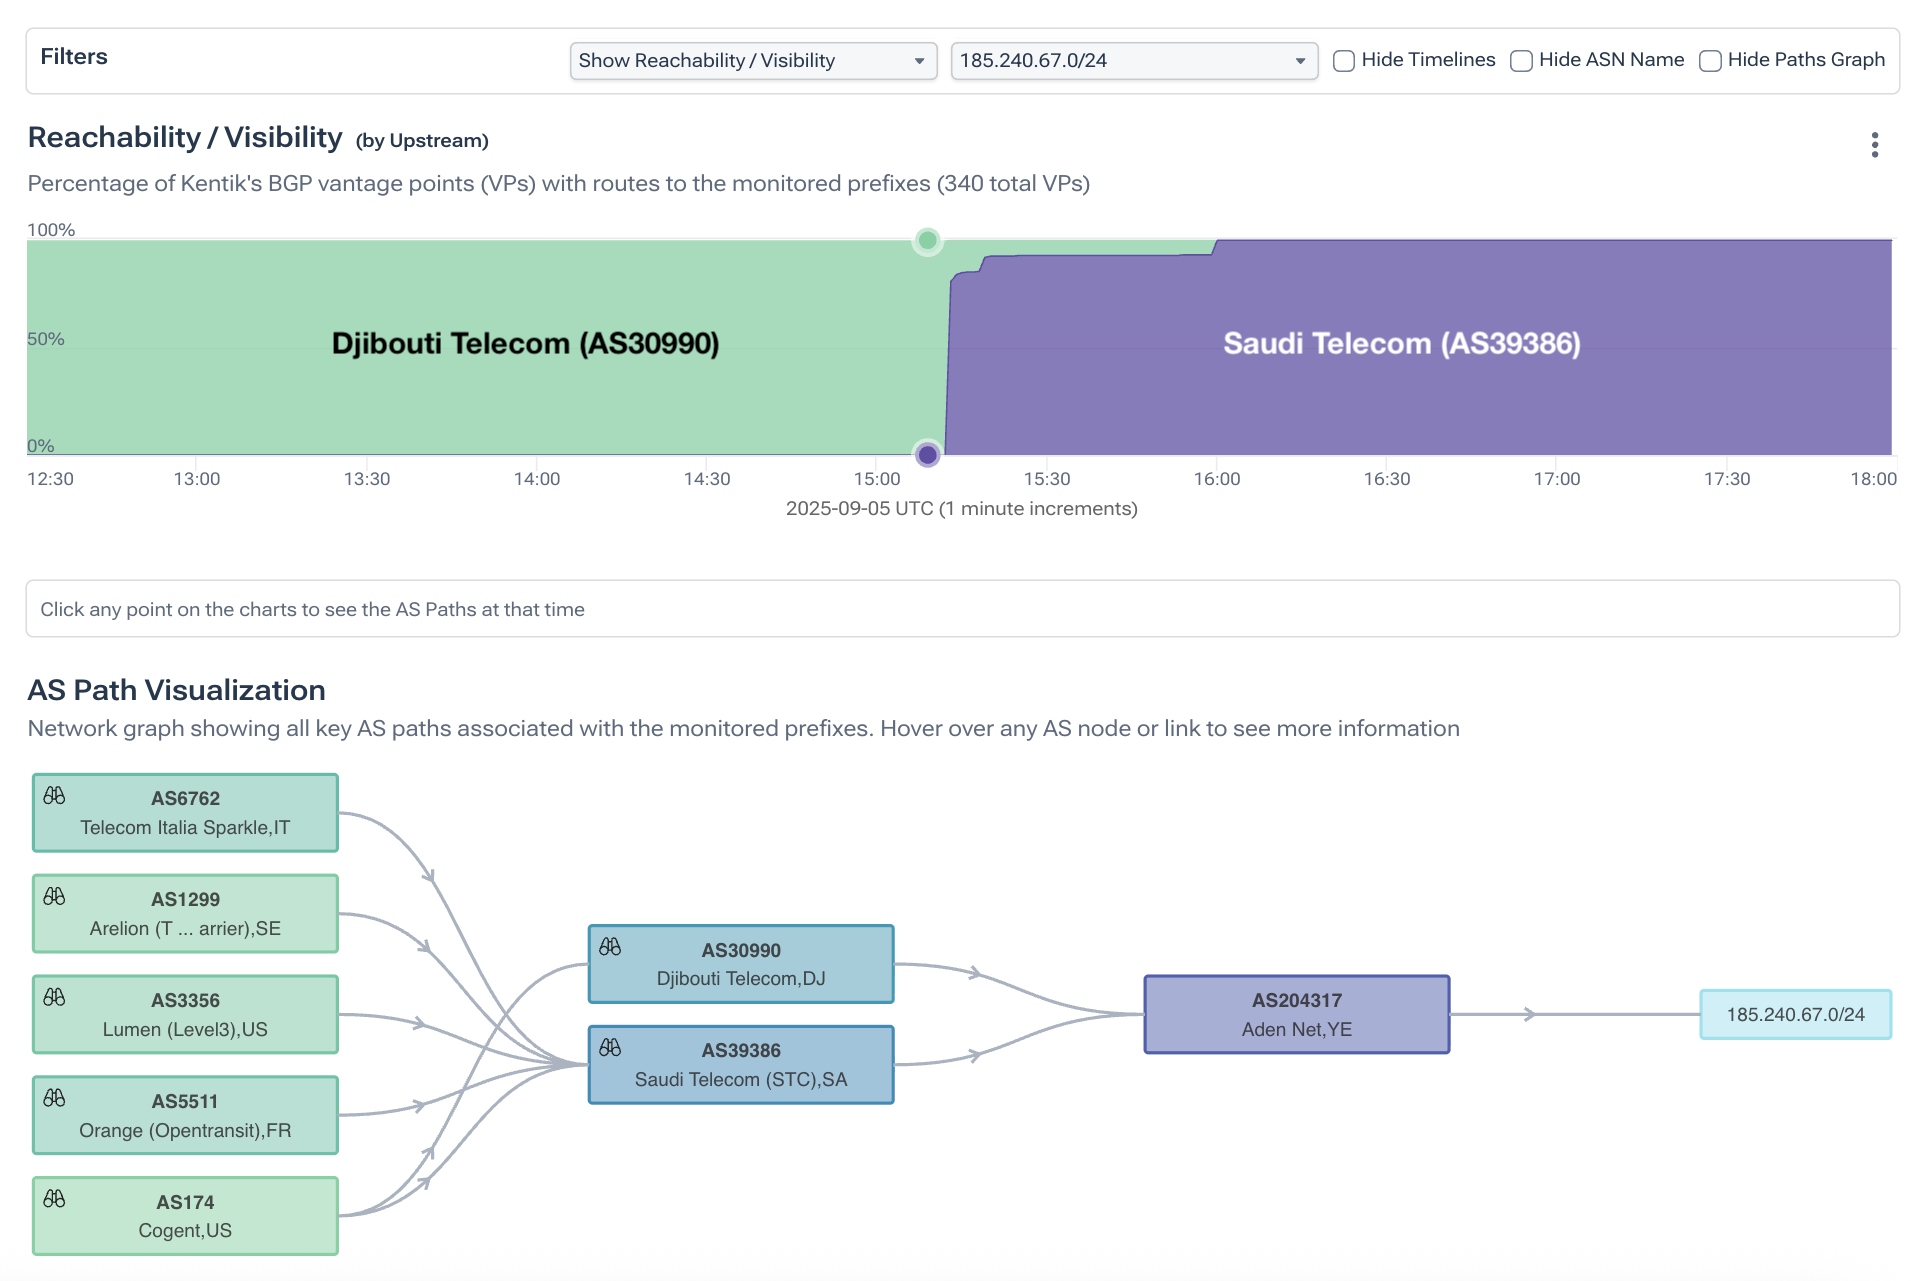Select the AS39386 Saudi Telecom (STC) node
This screenshot has height=1281, width=1928.
pyautogui.click(x=741, y=1065)
